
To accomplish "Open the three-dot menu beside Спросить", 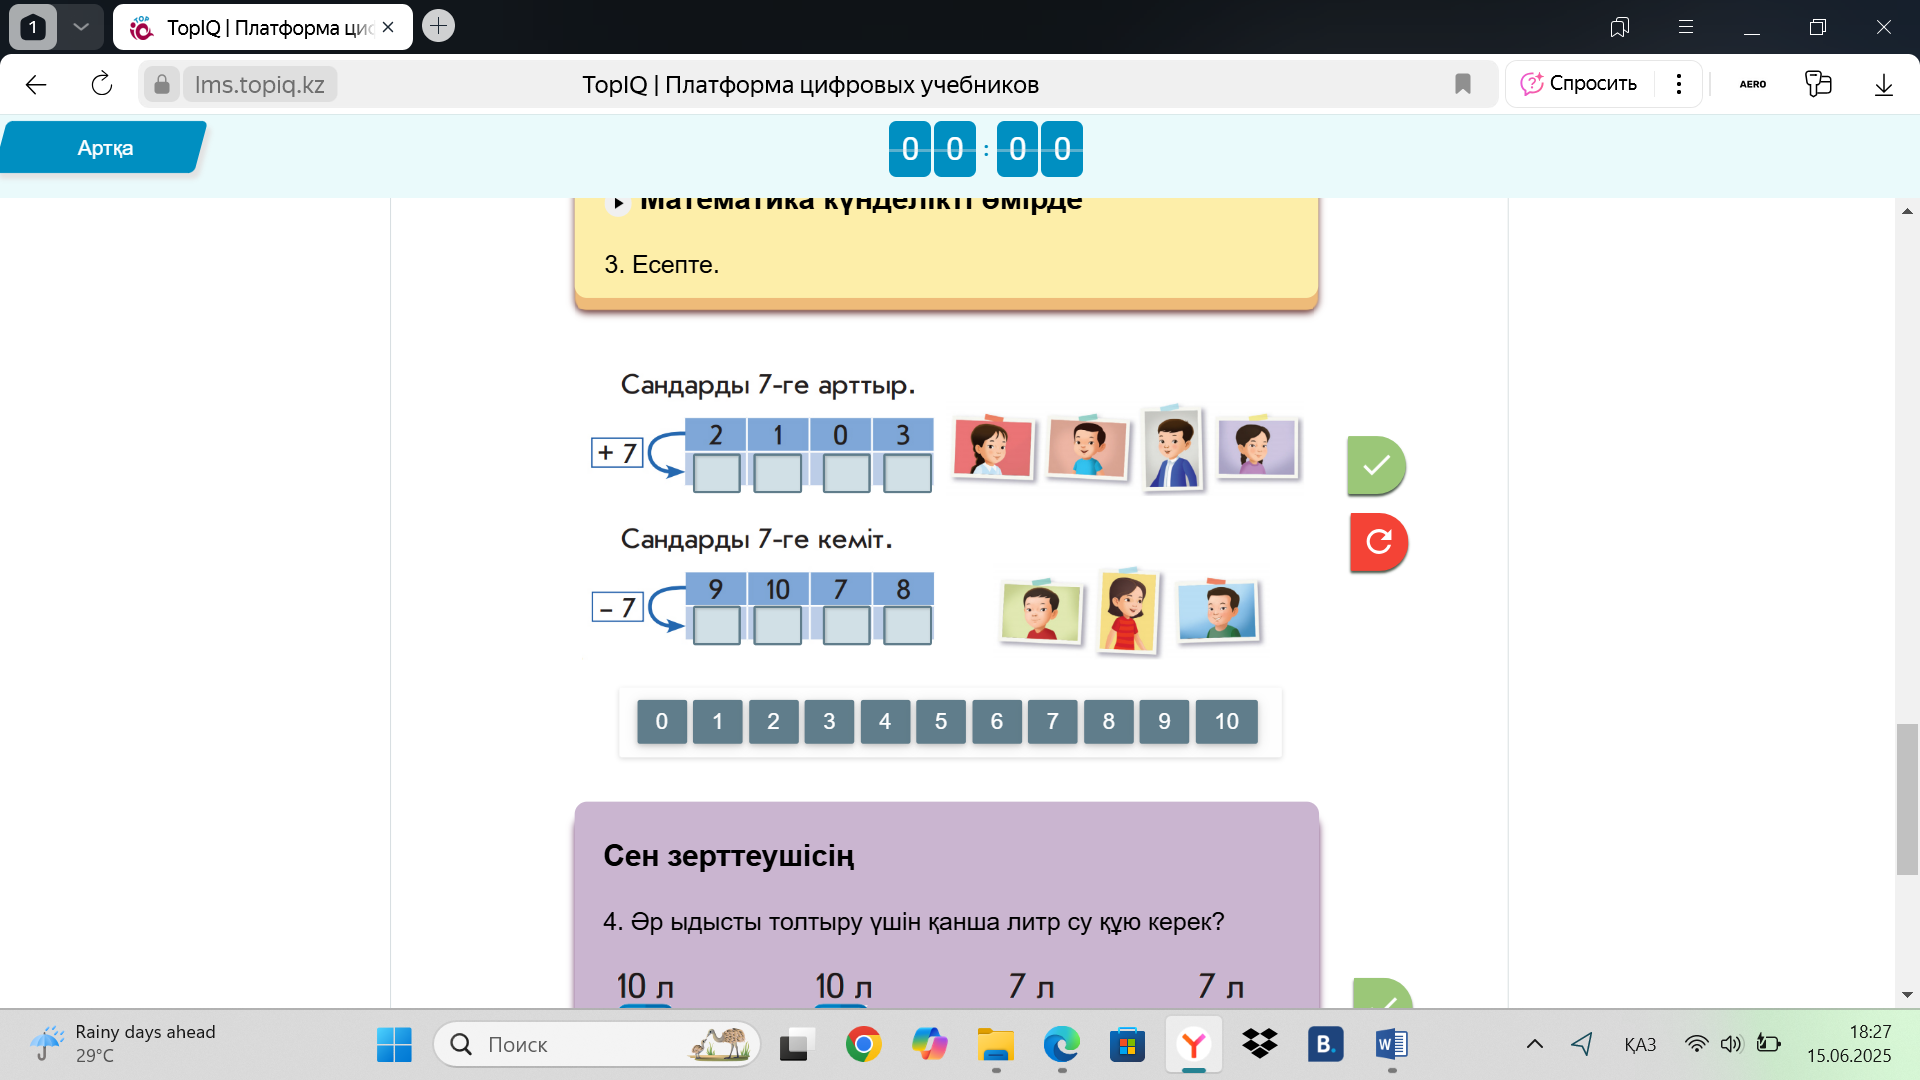I will click(x=1679, y=84).
